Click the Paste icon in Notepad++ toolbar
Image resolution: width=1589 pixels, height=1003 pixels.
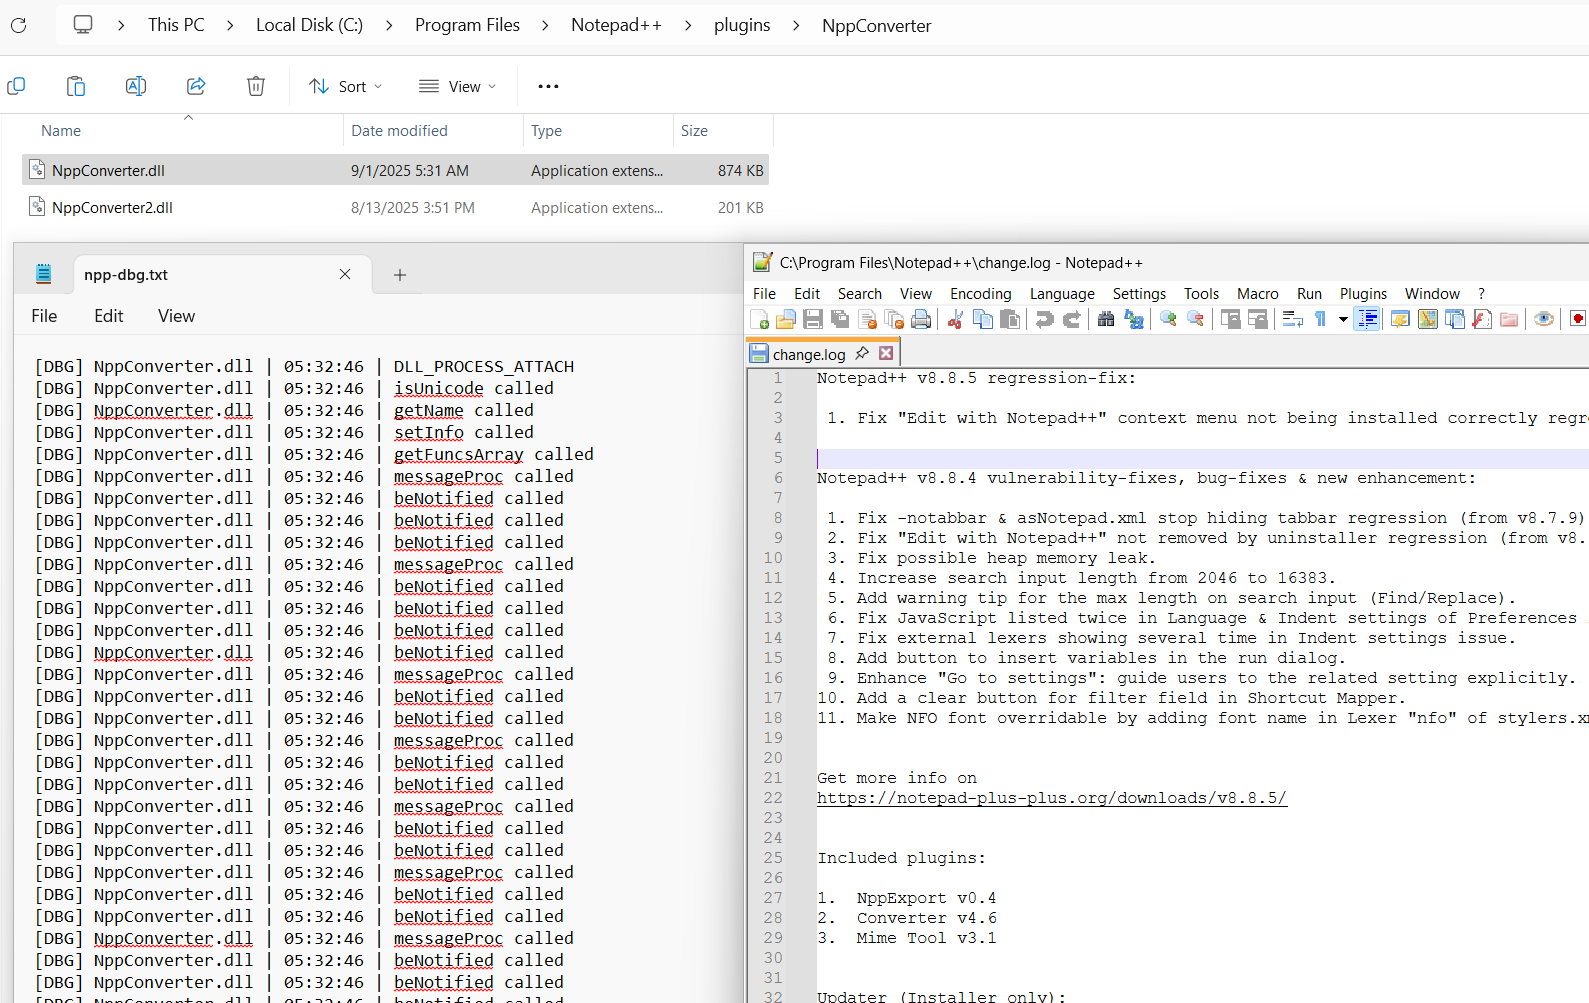point(1010,319)
